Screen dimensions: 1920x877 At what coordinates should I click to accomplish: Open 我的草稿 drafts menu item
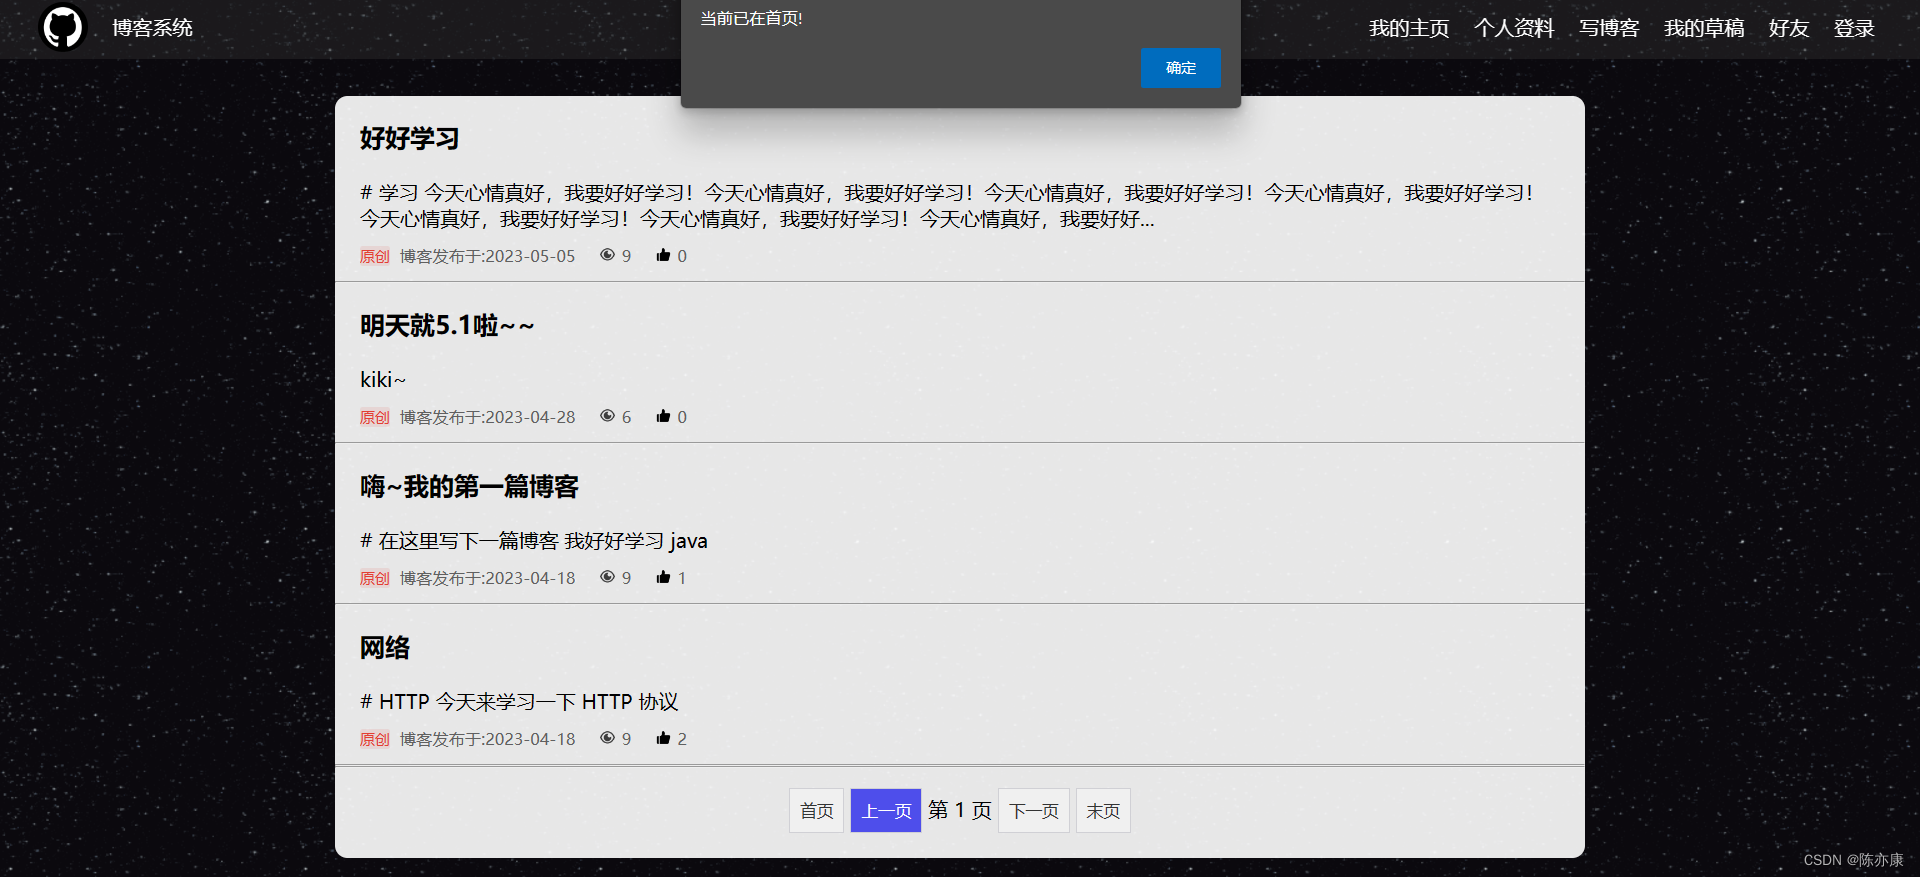[x=1704, y=28]
